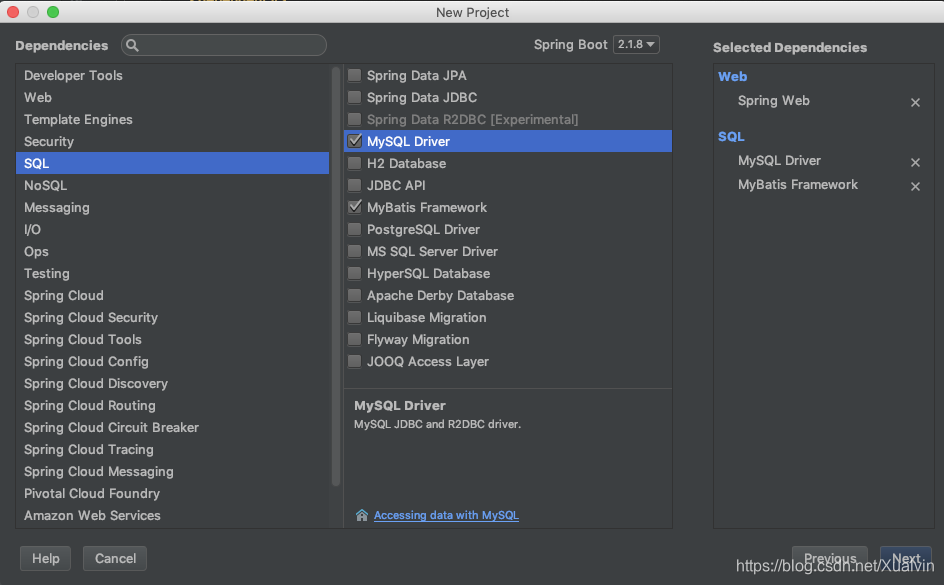Check the Spring Data JPA checkbox
Screen dimensions: 944x585
(355, 75)
